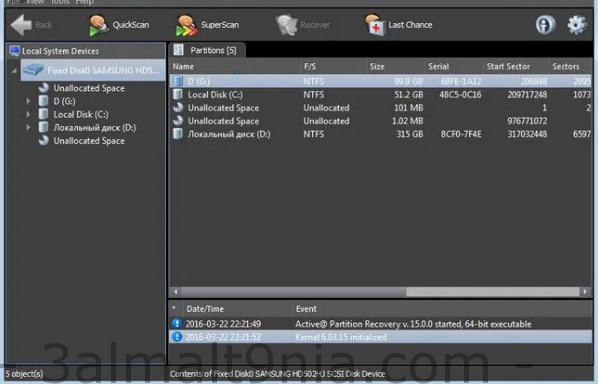Click the scroll right arrow
The width and height of the screenshot is (598, 384).
click(x=585, y=292)
